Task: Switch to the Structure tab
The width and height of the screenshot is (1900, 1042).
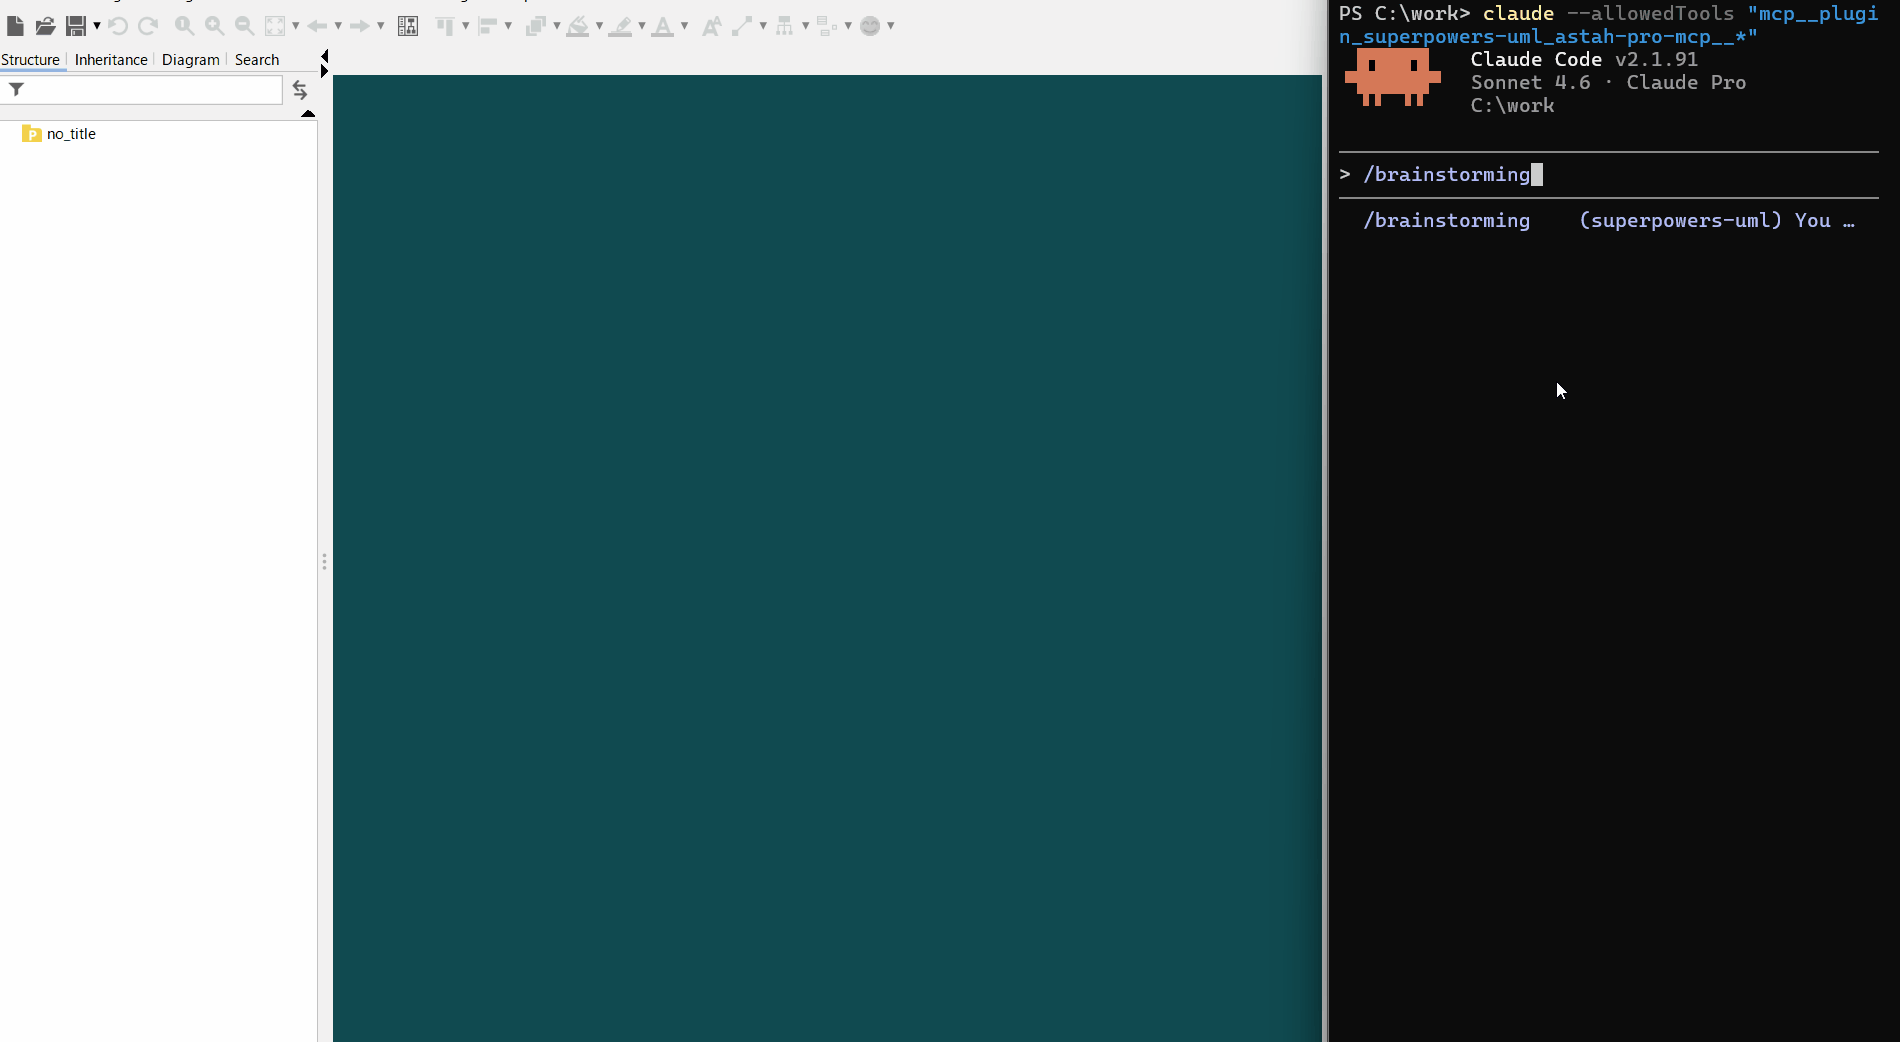Action: [x=31, y=60]
